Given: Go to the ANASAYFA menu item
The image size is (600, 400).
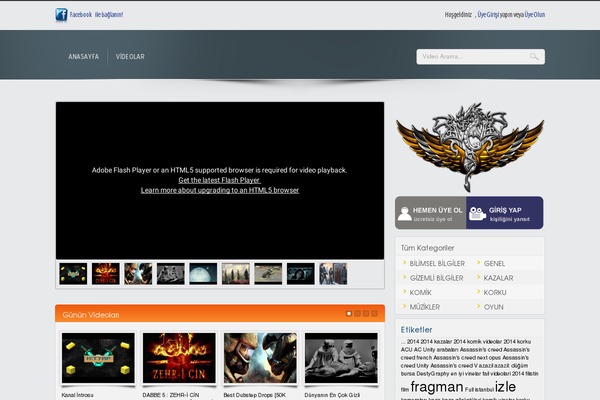Looking at the screenshot, I should (x=83, y=57).
